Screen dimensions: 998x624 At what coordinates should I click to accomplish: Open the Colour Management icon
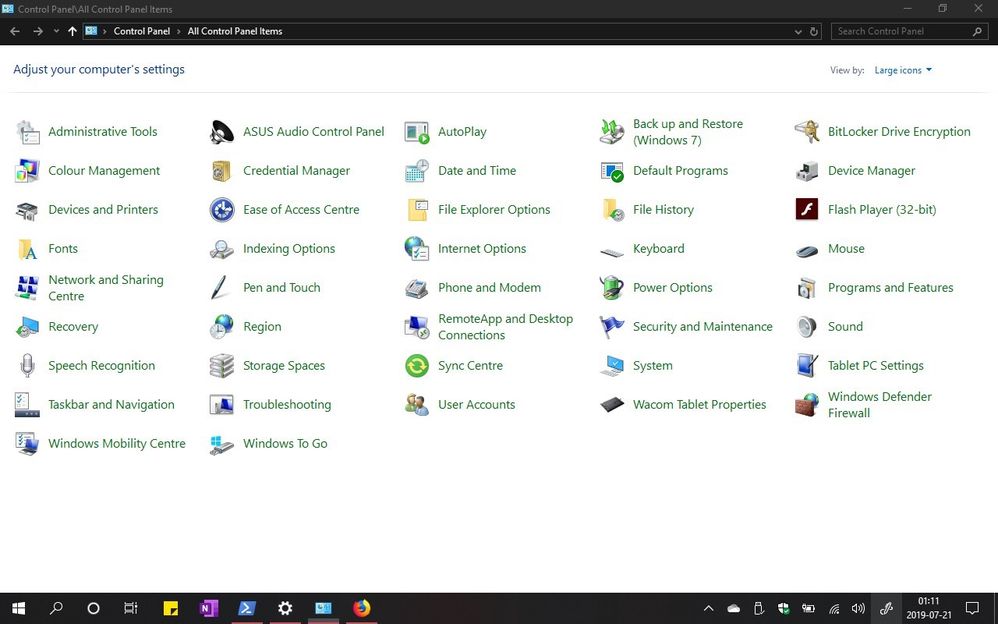(27, 171)
